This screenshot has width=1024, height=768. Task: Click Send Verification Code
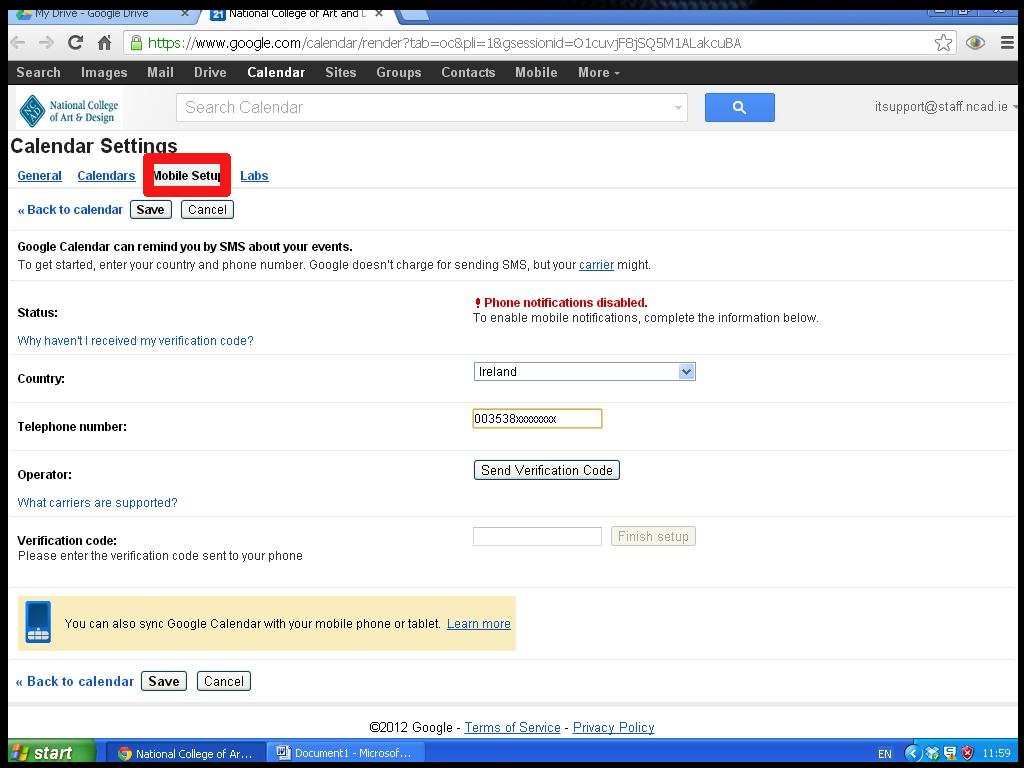(x=547, y=470)
